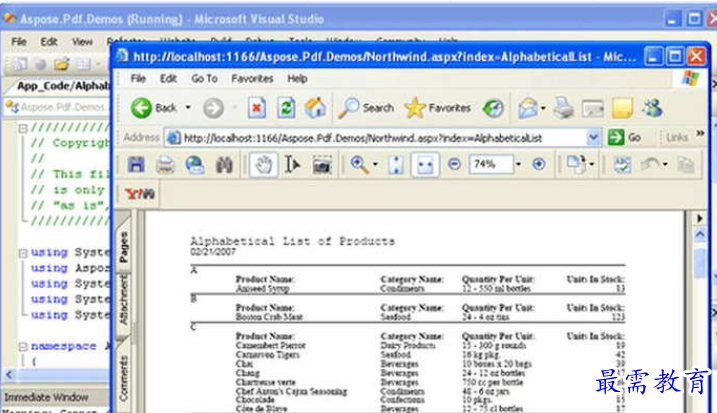Open the Rotate pages dropdown arrow

pos(592,164)
